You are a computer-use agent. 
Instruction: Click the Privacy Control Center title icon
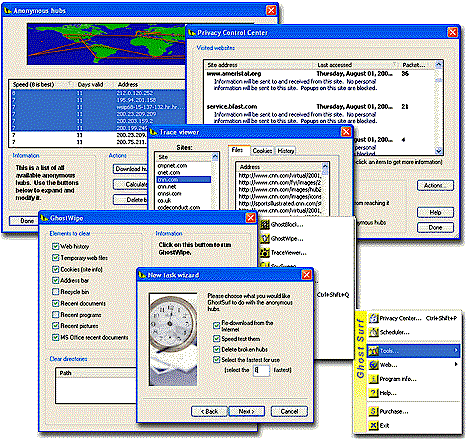pyautogui.click(x=192, y=33)
